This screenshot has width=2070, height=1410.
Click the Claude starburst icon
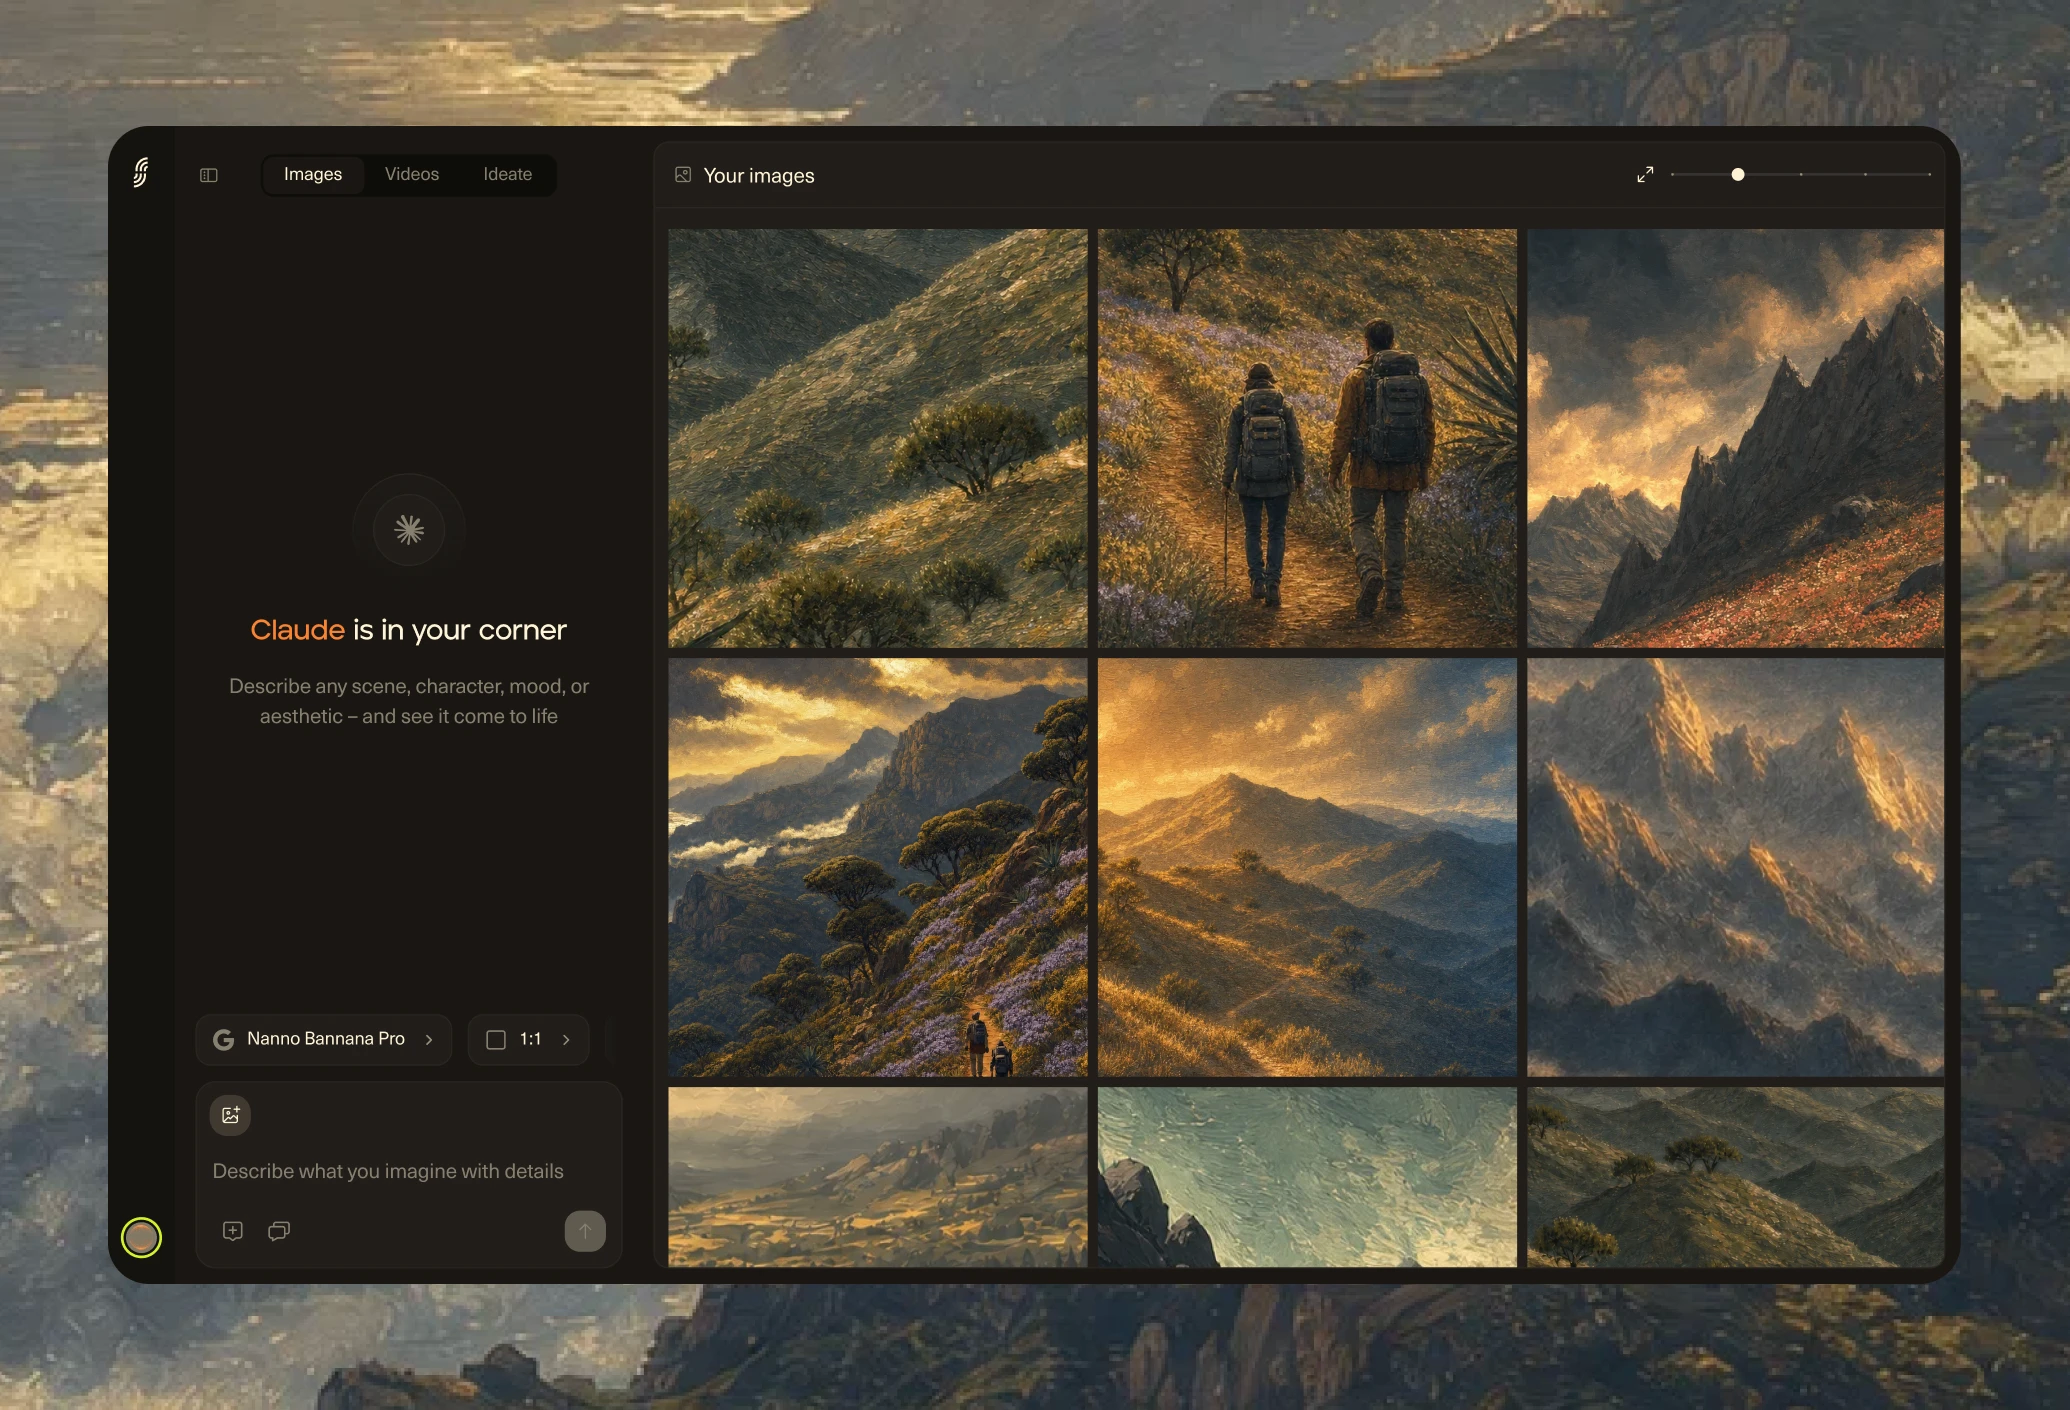(409, 529)
